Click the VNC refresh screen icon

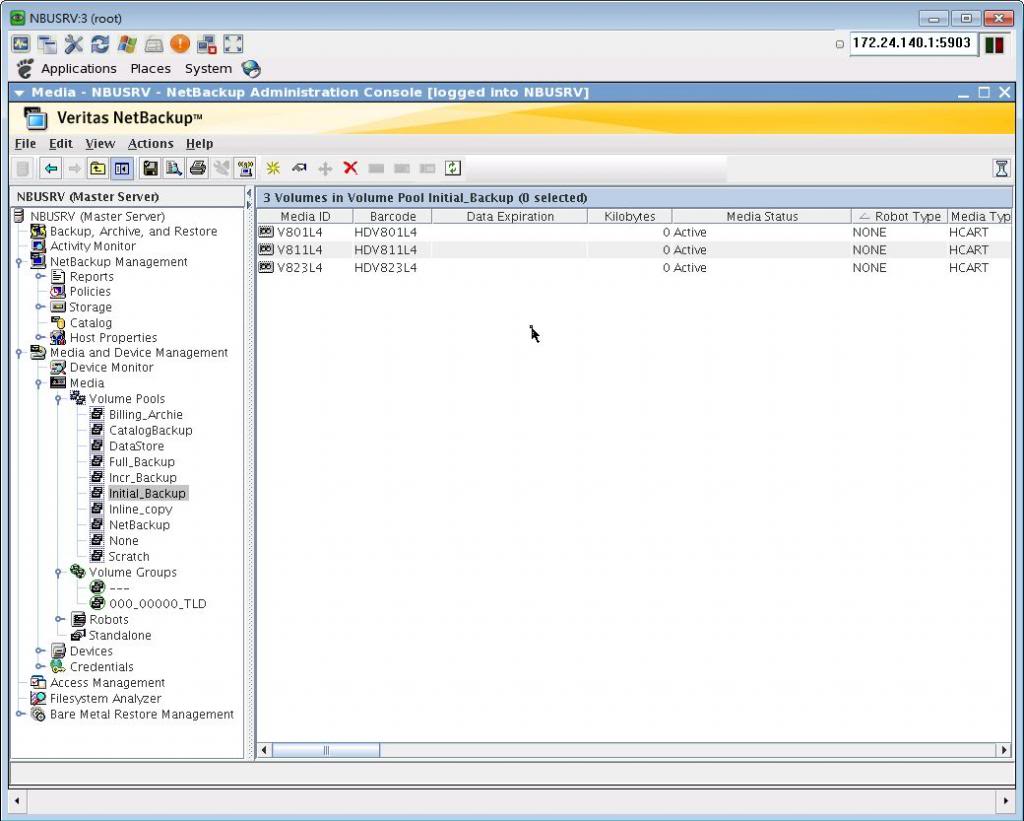100,44
